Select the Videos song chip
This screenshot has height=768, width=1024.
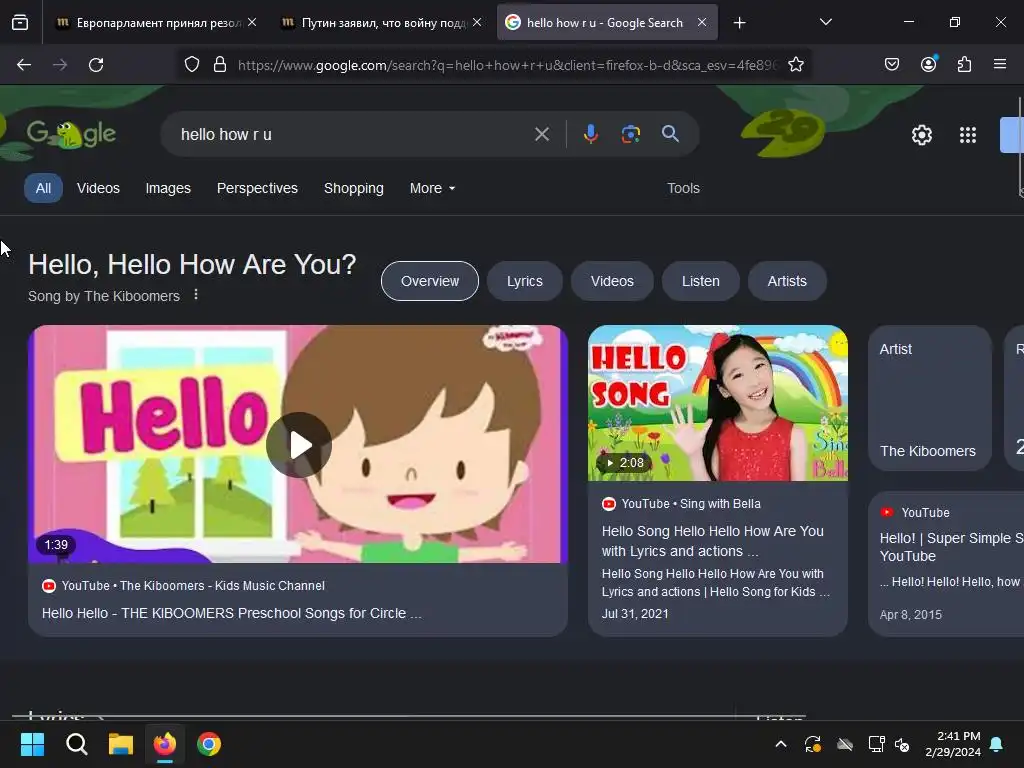point(612,281)
